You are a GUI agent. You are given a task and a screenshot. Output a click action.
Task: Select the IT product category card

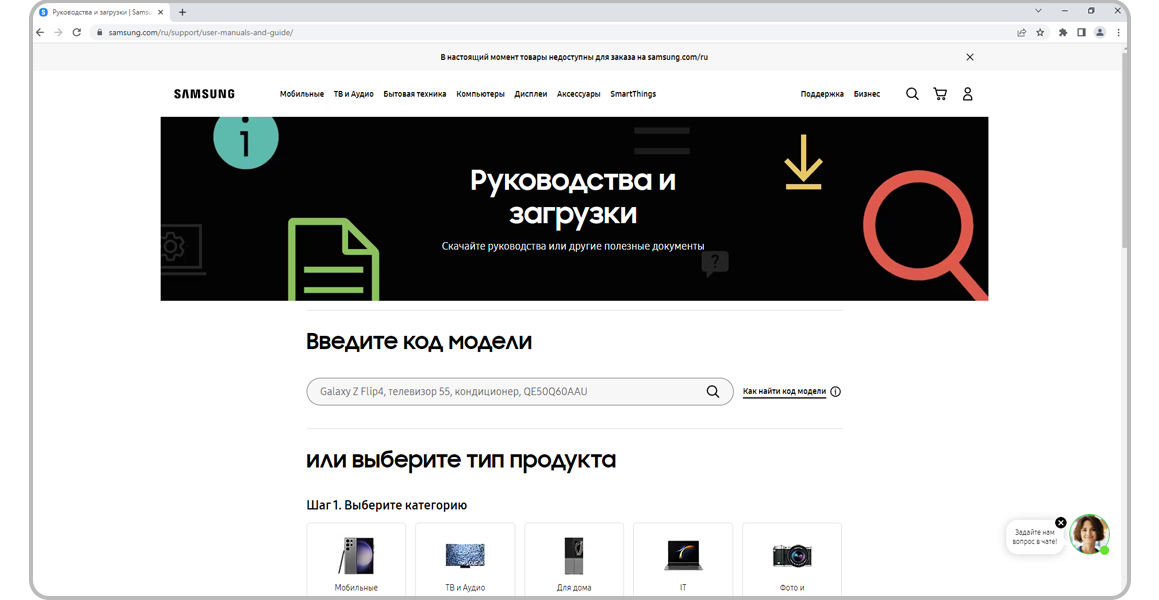point(683,560)
